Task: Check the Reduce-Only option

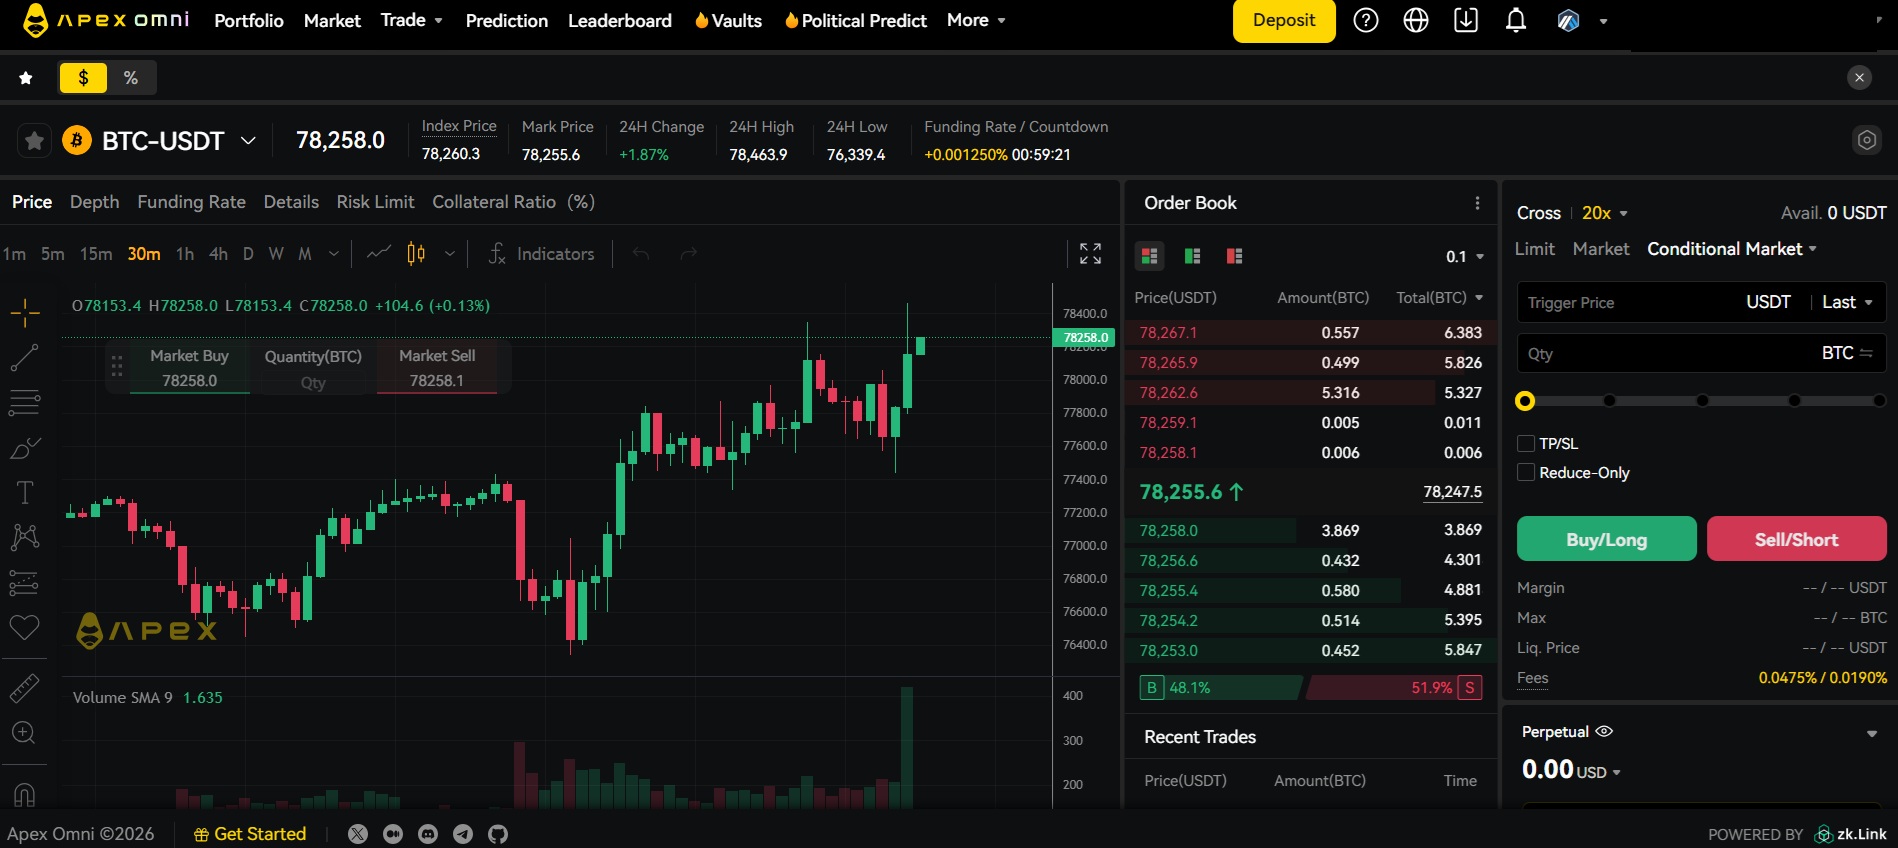Action: click(1526, 473)
